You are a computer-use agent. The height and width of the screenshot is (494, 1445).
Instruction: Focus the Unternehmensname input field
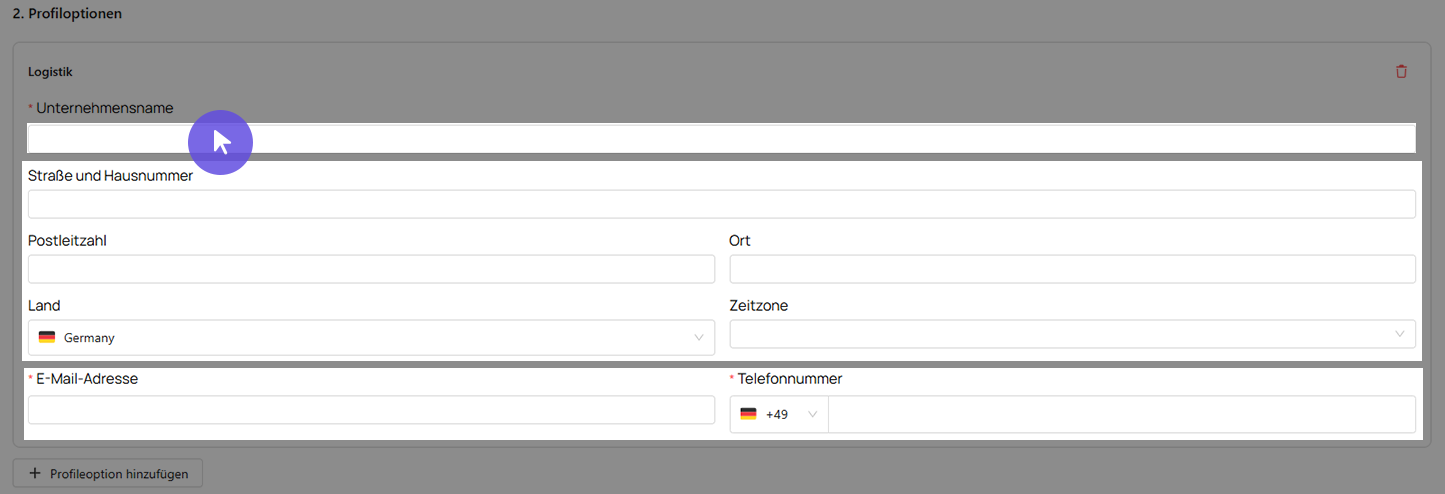(721, 138)
